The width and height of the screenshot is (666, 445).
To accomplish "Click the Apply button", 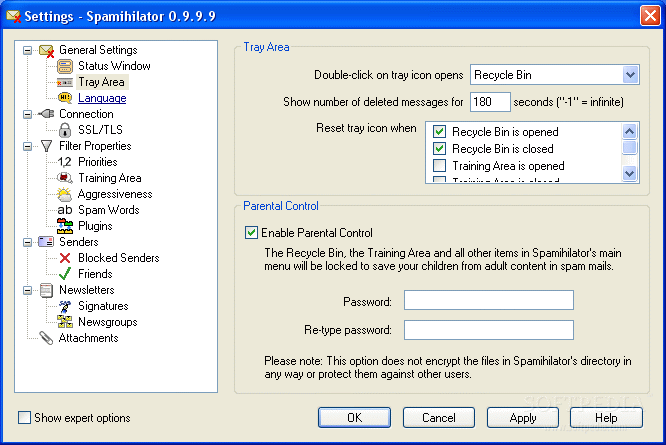I will coord(523,418).
